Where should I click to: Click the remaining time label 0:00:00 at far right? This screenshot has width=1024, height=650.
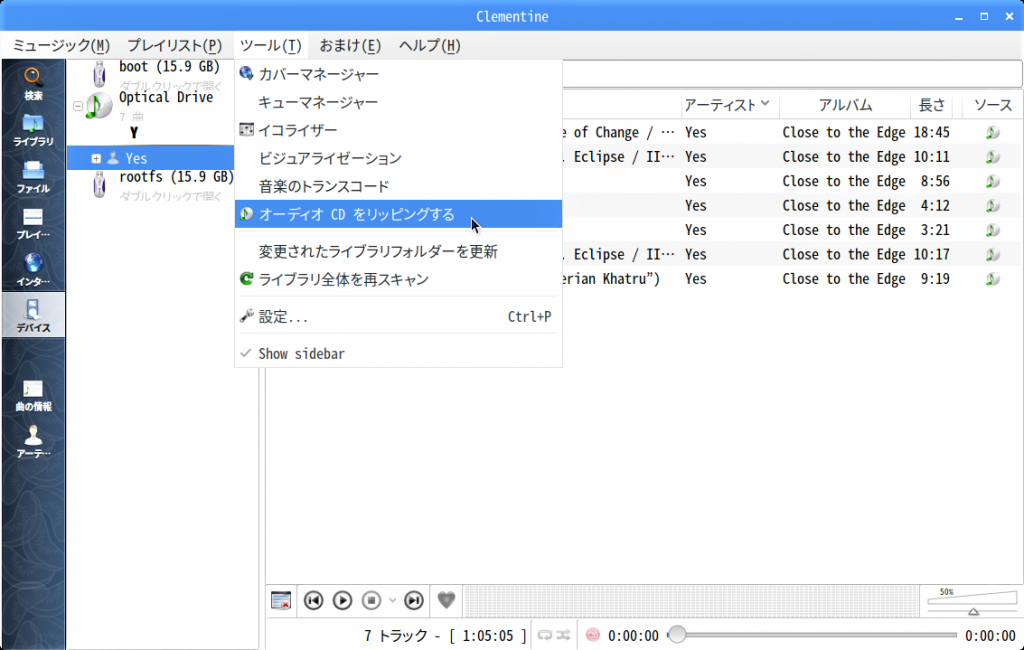click(x=990, y=636)
